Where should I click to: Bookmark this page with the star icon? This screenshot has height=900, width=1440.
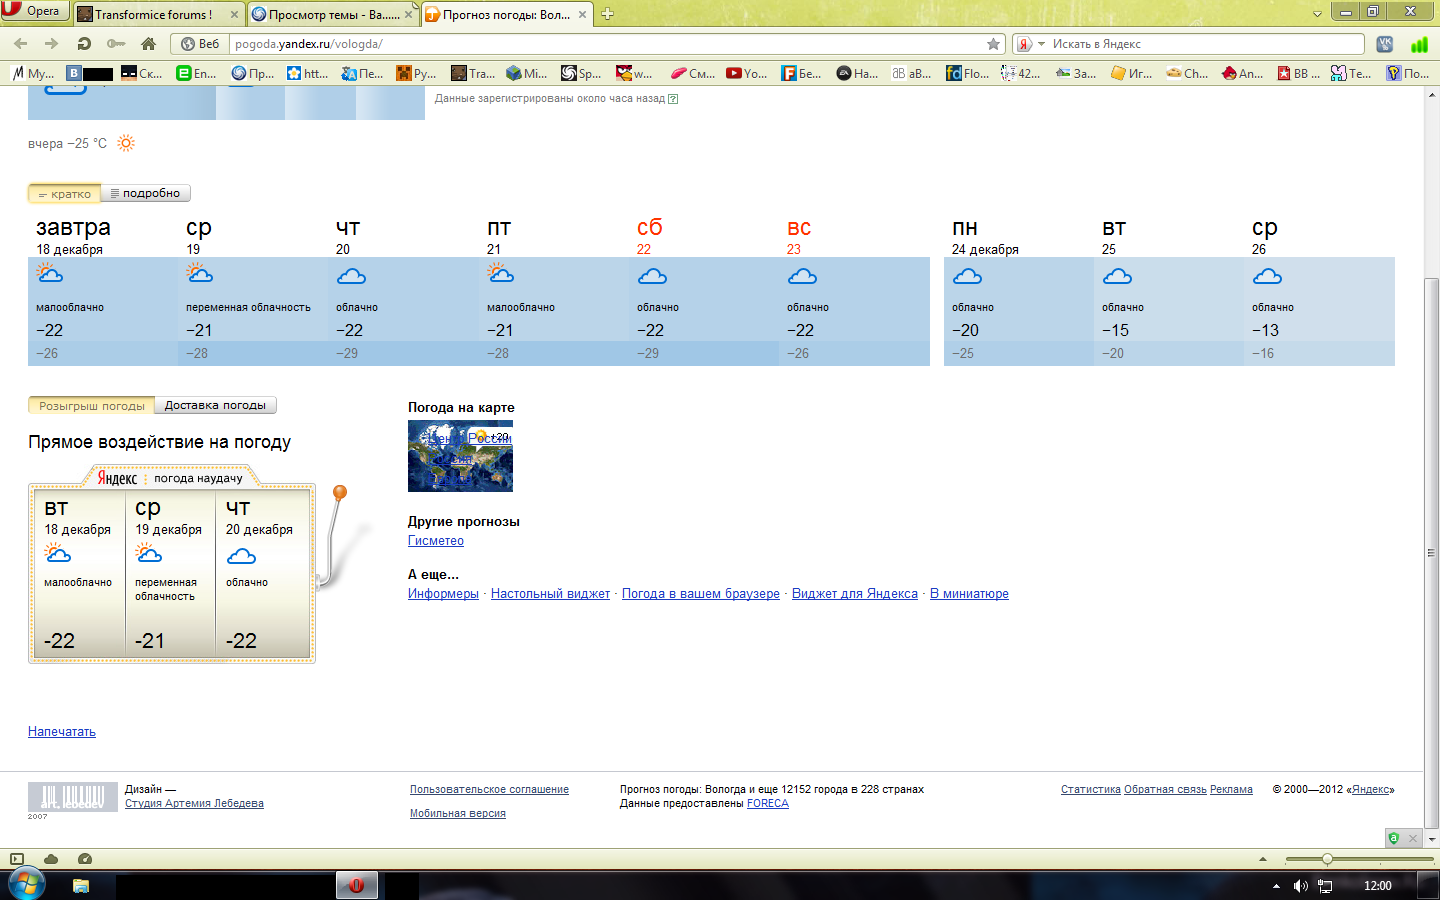pyautogui.click(x=993, y=44)
